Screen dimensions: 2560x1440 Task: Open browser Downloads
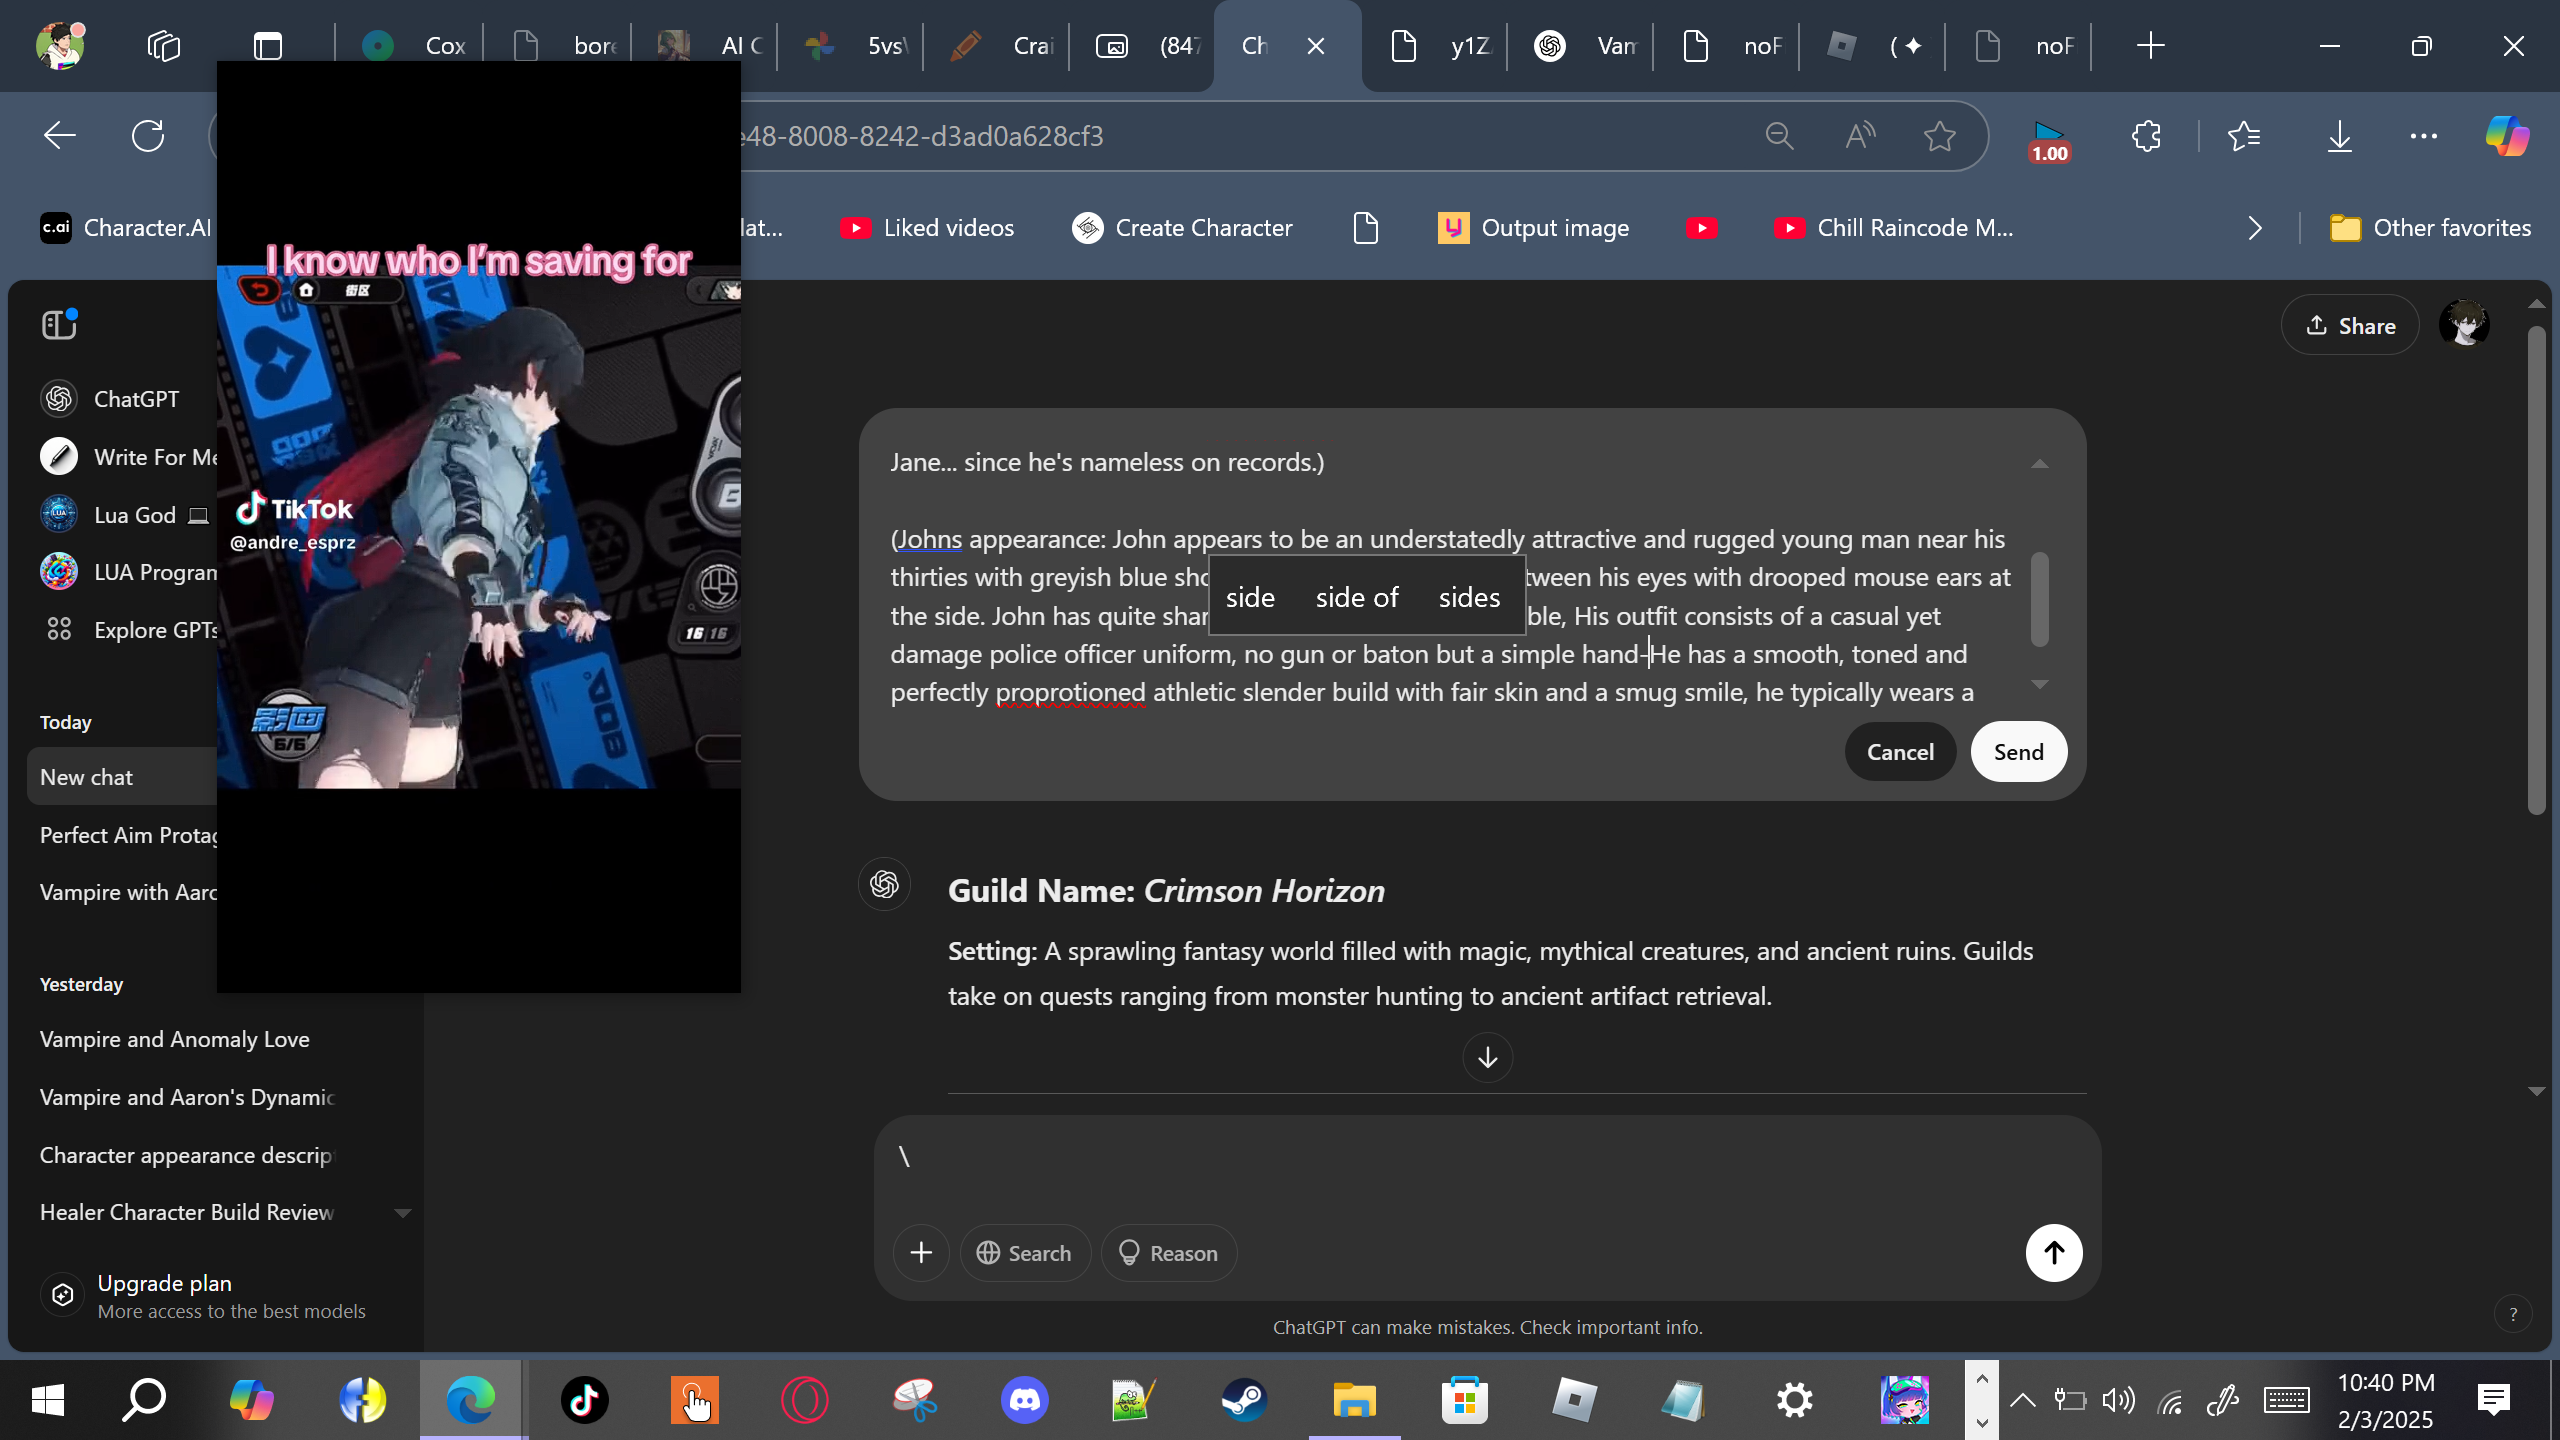[2339, 136]
